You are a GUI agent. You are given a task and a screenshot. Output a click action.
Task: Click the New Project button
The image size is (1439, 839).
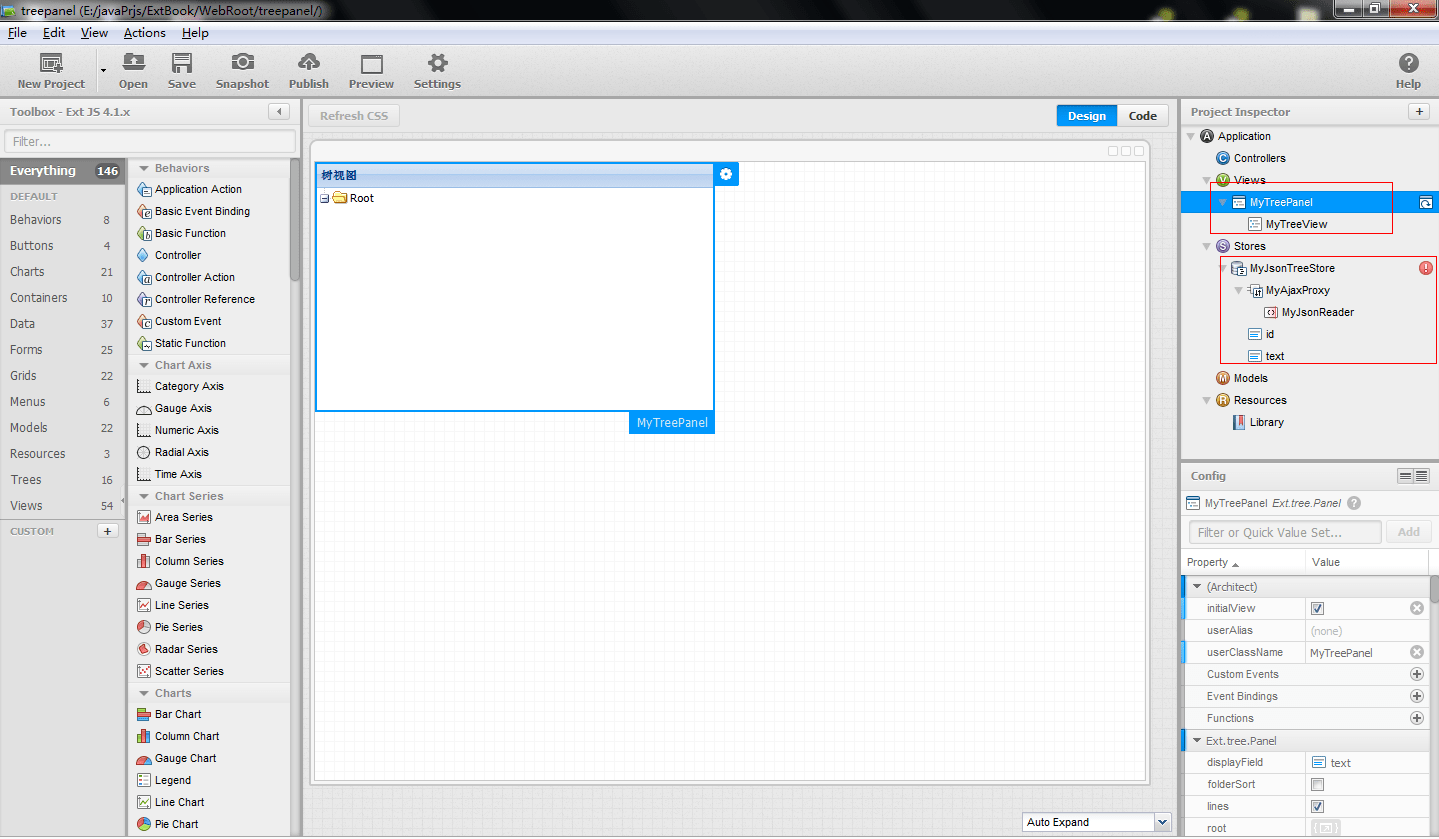[50, 68]
